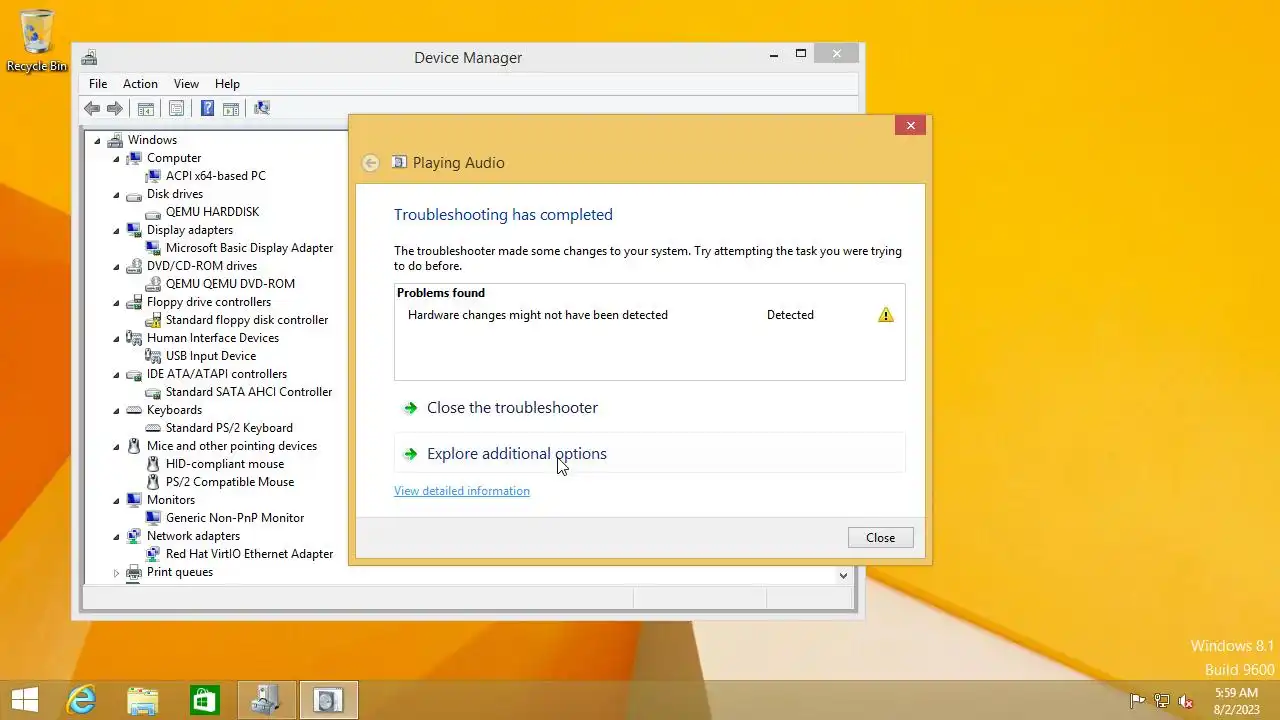1280x720 pixels.
Task: Choose Explore additional options
Action: [649, 454]
